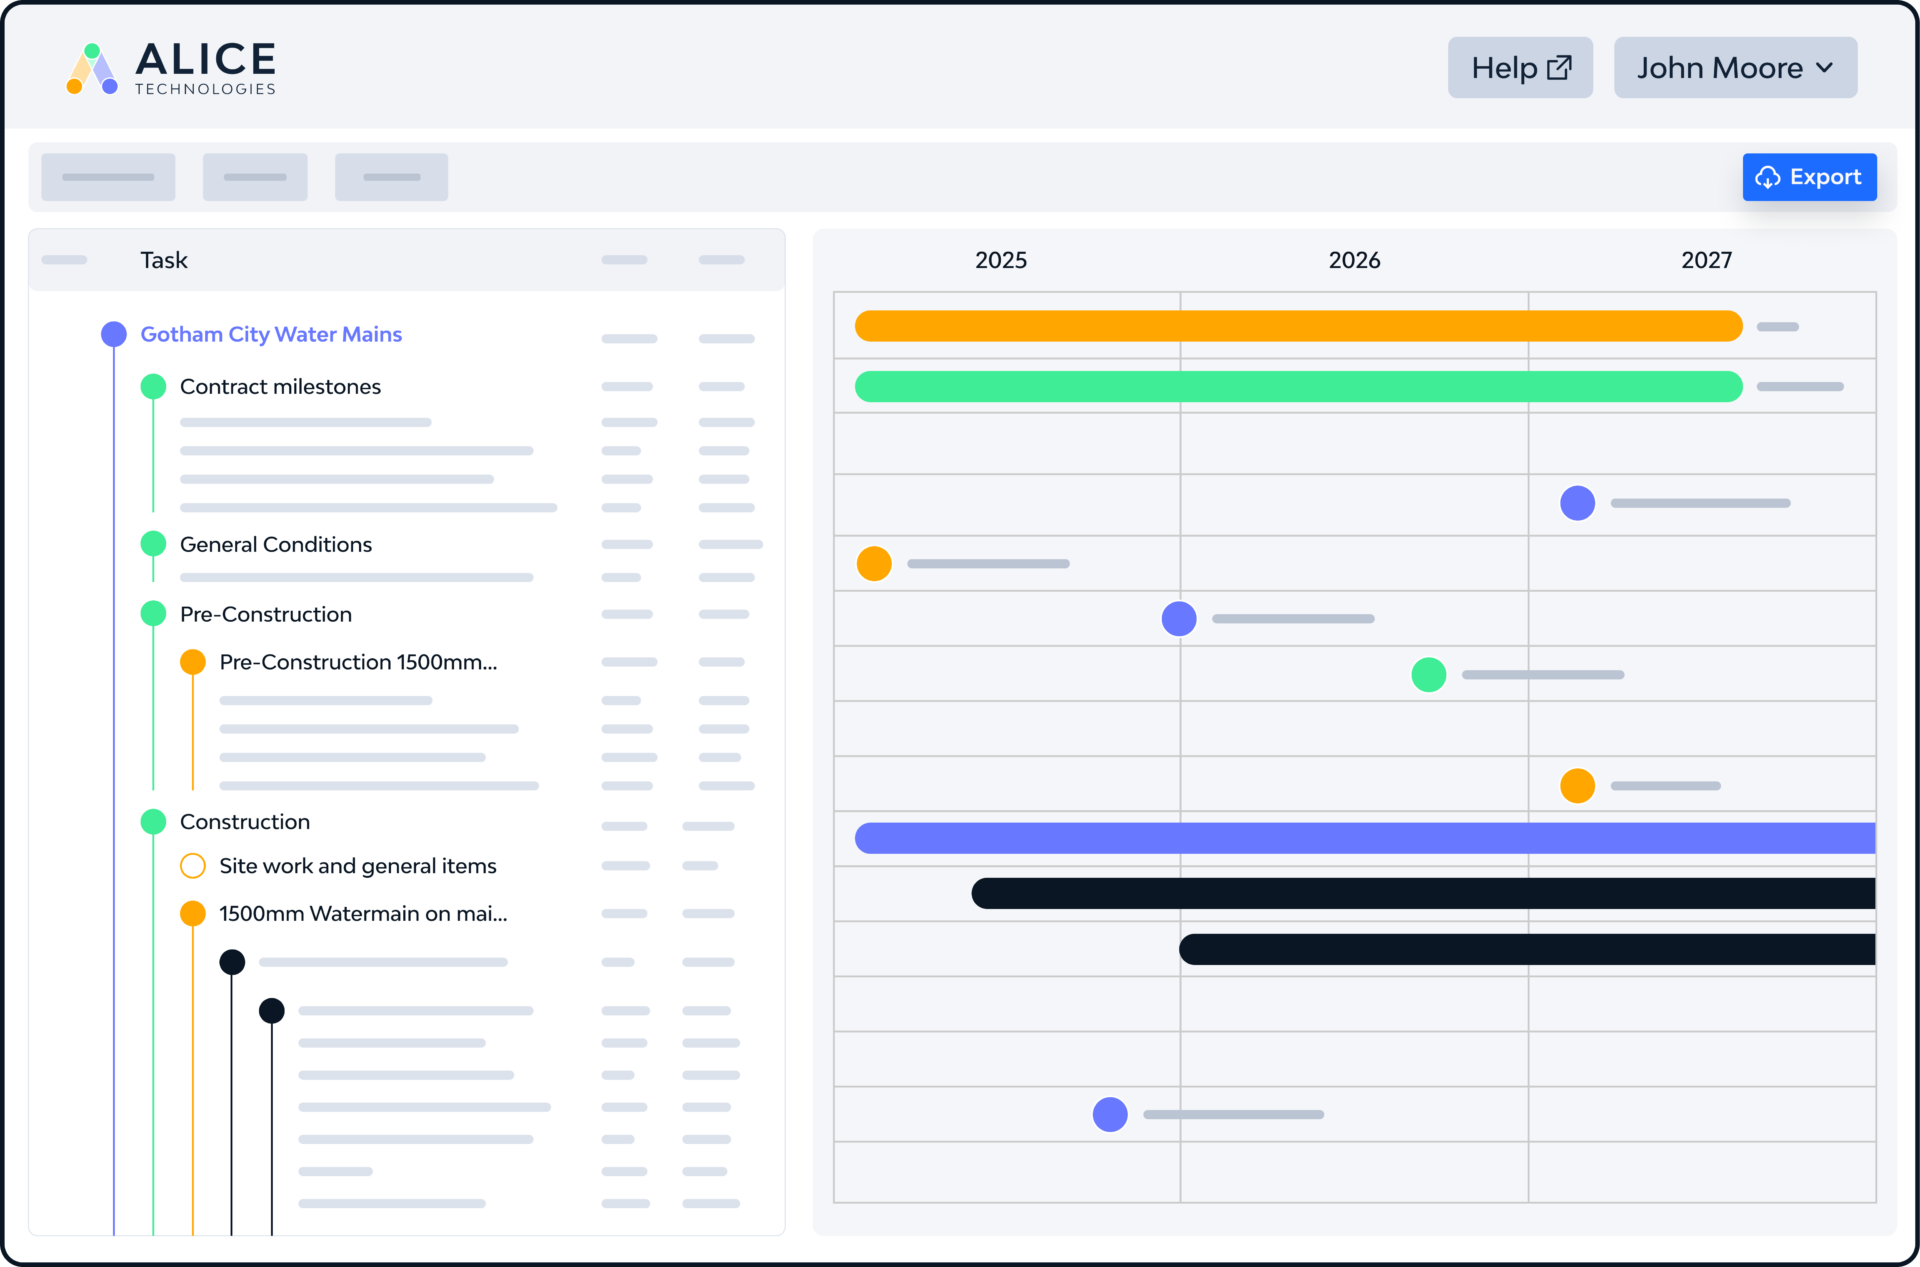Click the Export button

point(1810,177)
